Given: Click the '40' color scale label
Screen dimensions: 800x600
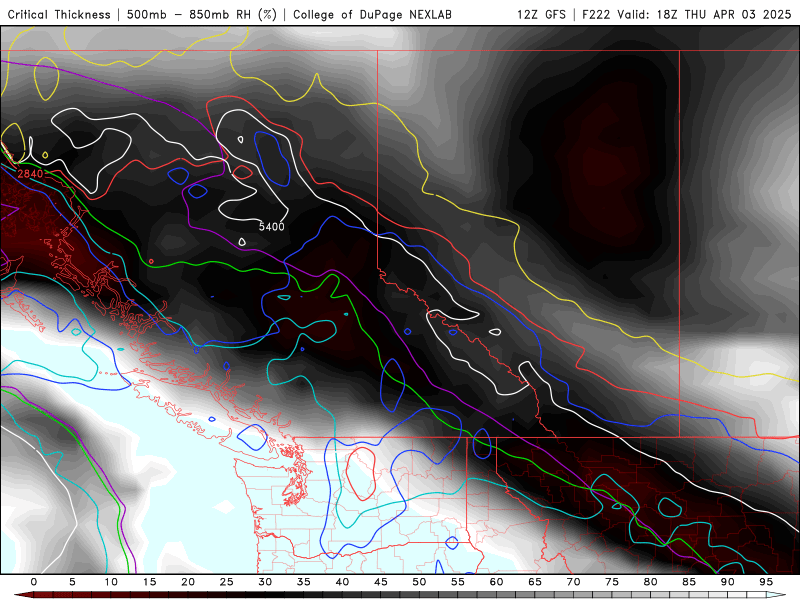Looking at the screenshot, I should click(x=342, y=582).
